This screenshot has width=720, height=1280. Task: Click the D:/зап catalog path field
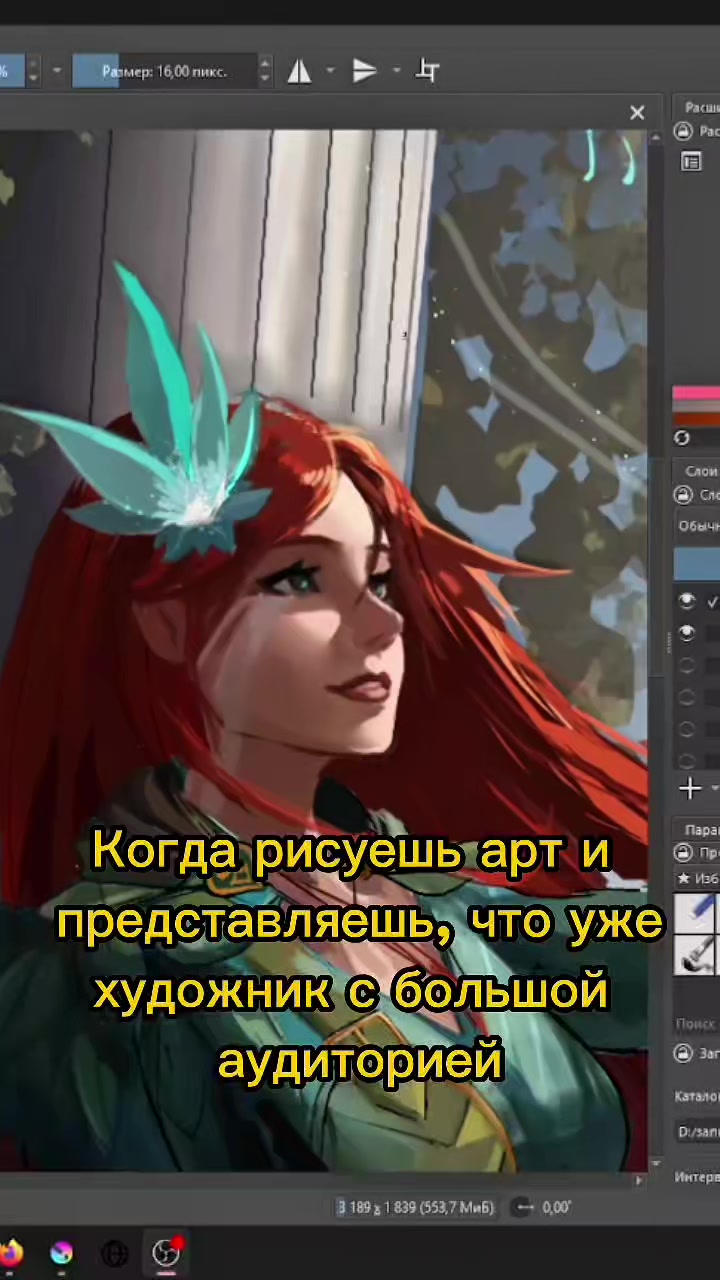click(698, 1132)
